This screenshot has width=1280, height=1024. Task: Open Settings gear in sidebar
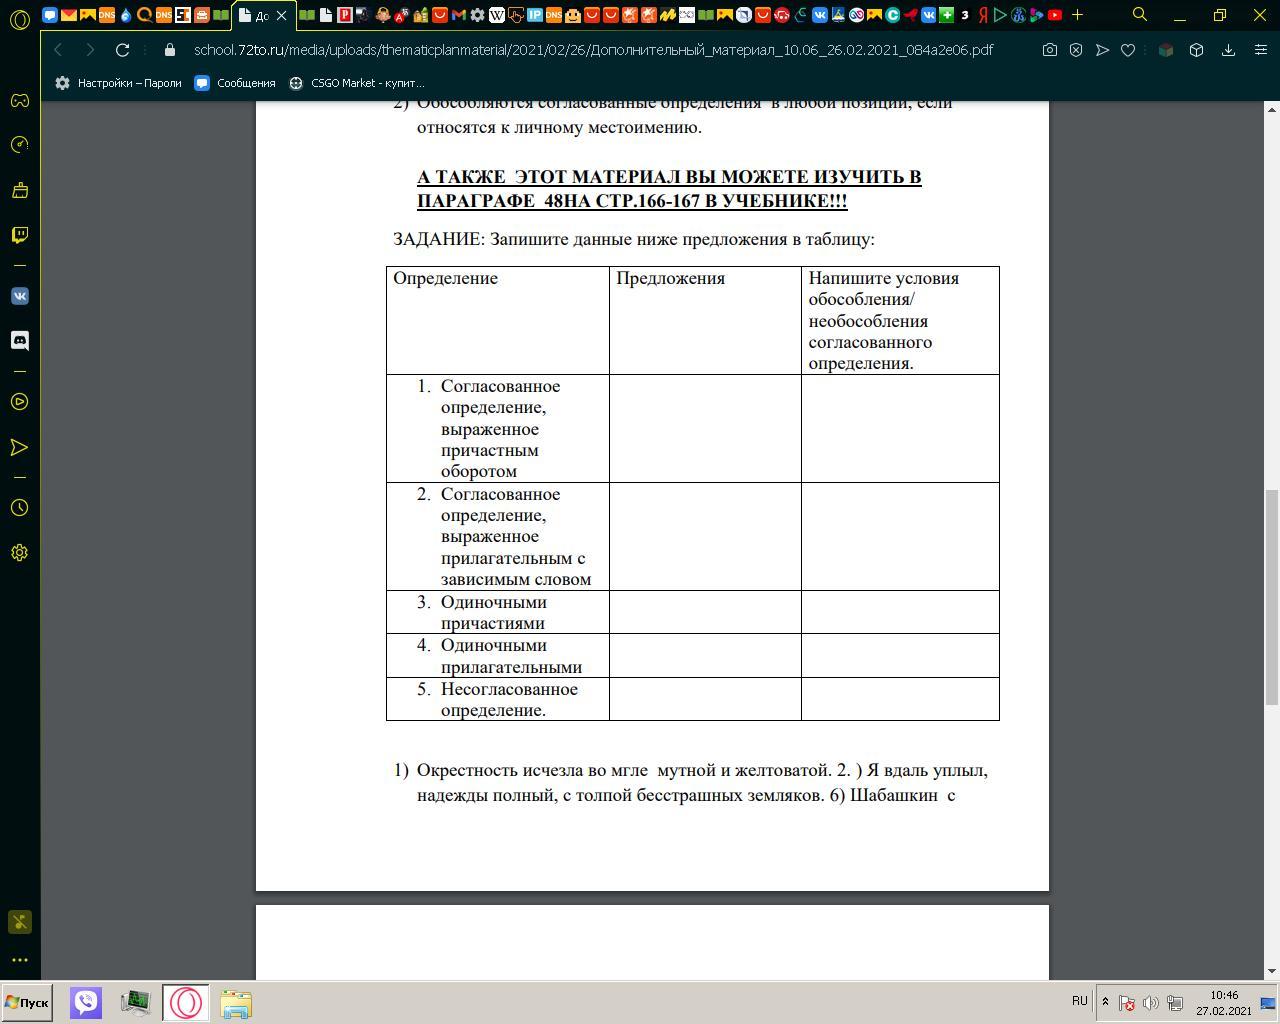pos(19,553)
